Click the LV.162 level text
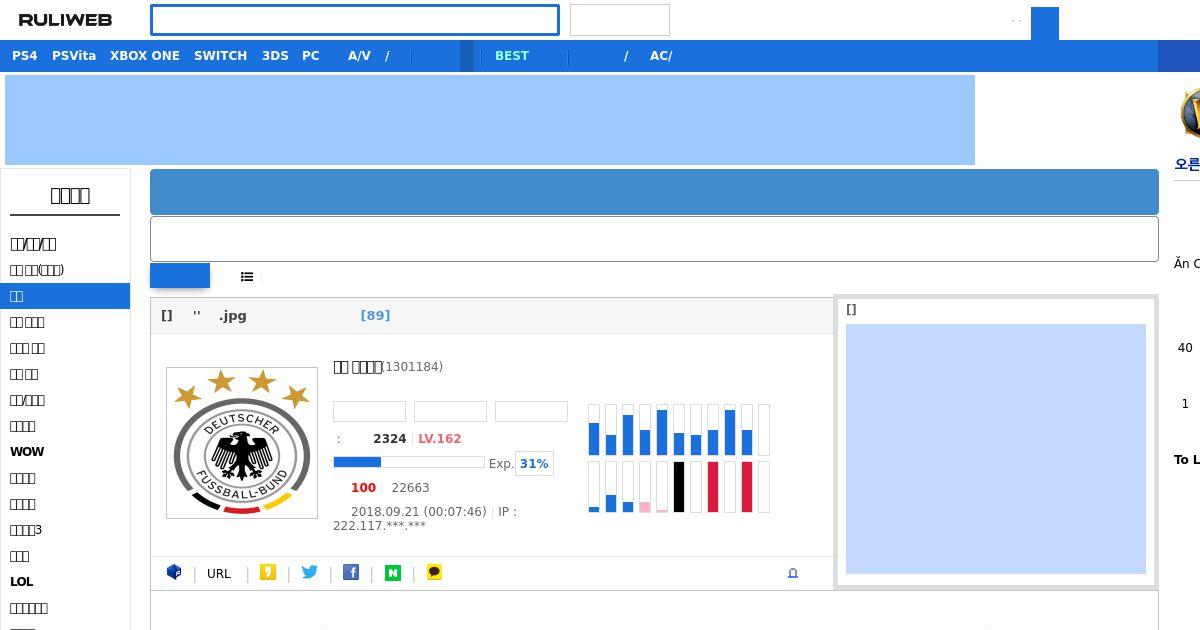This screenshot has height=630, width=1200. click(x=440, y=439)
